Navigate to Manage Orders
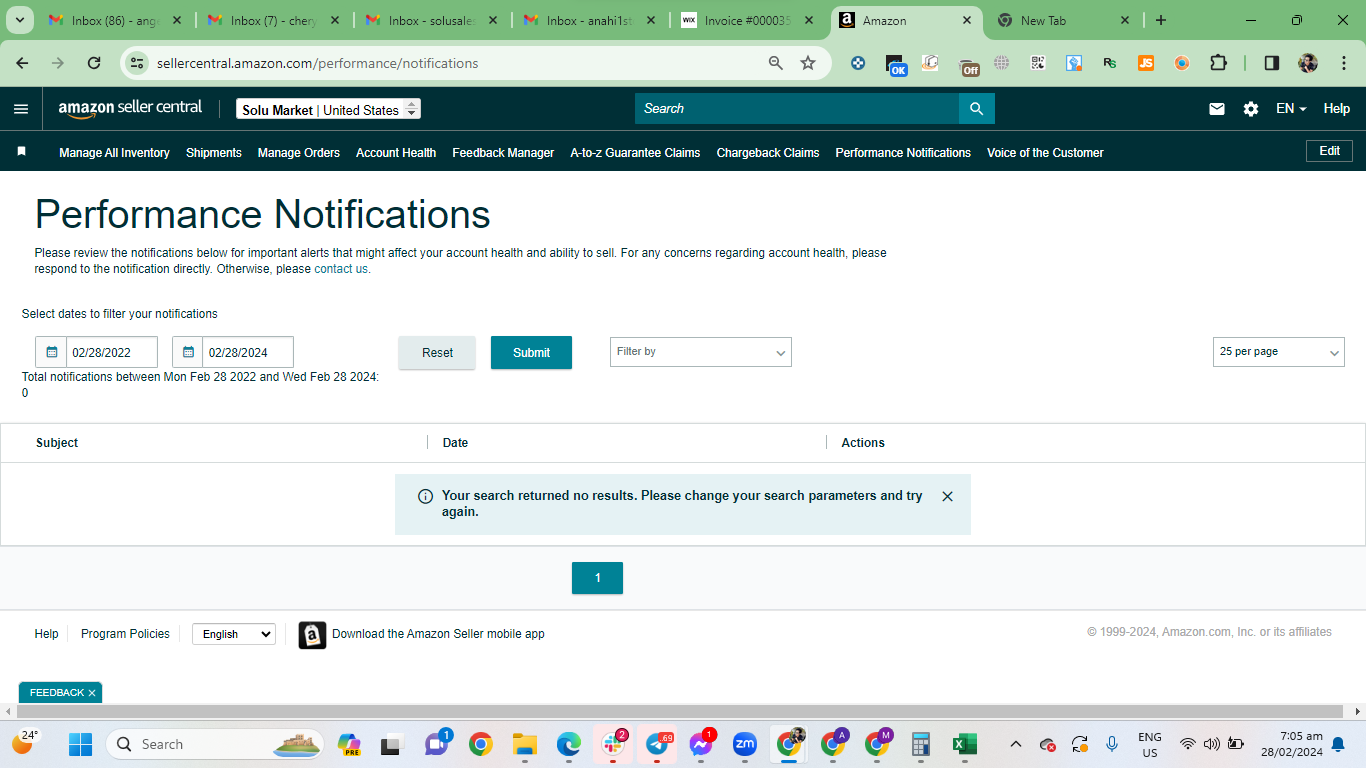This screenshot has width=1366, height=768. point(299,153)
